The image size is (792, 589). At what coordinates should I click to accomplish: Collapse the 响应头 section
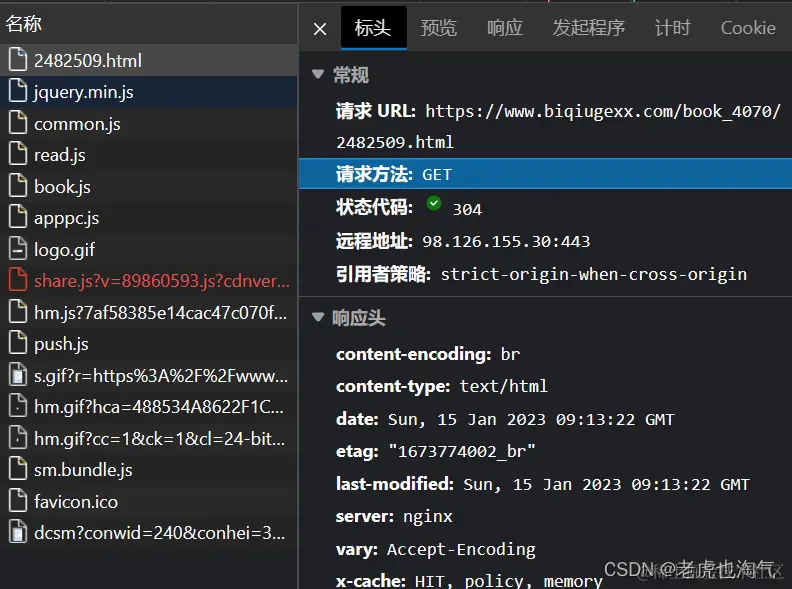318,317
